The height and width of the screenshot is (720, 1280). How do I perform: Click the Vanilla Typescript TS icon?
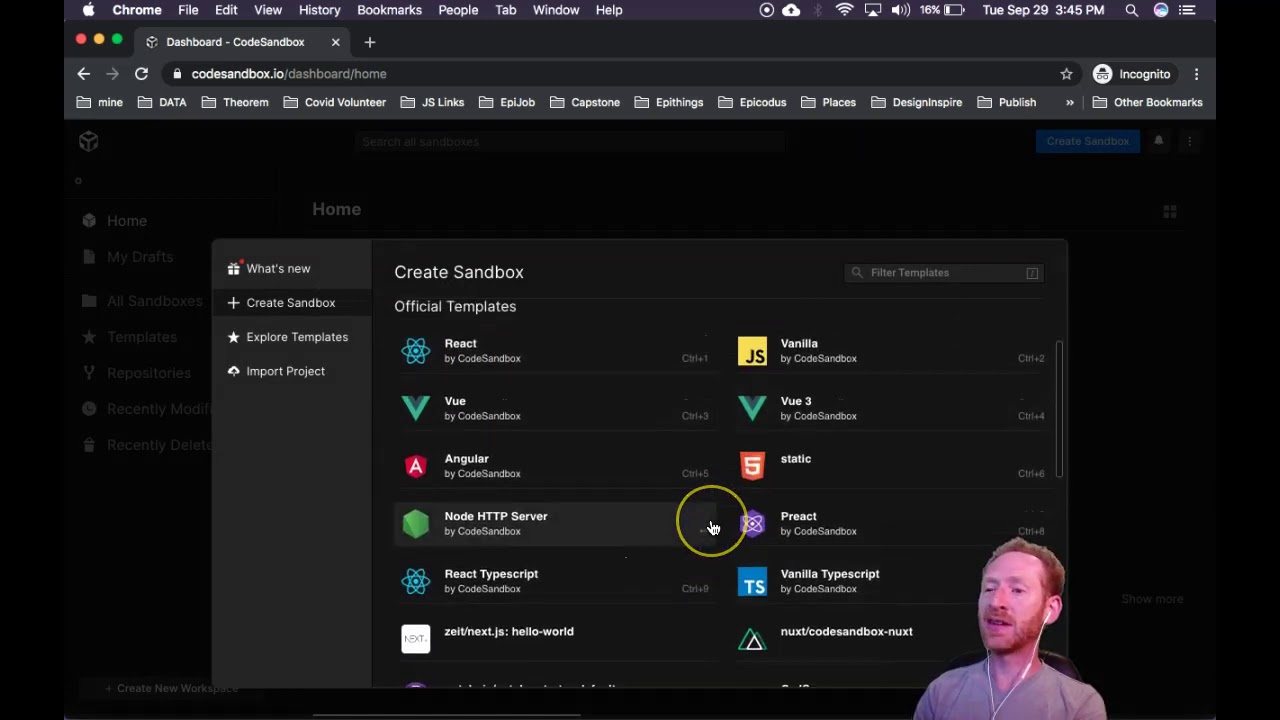pos(752,581)
